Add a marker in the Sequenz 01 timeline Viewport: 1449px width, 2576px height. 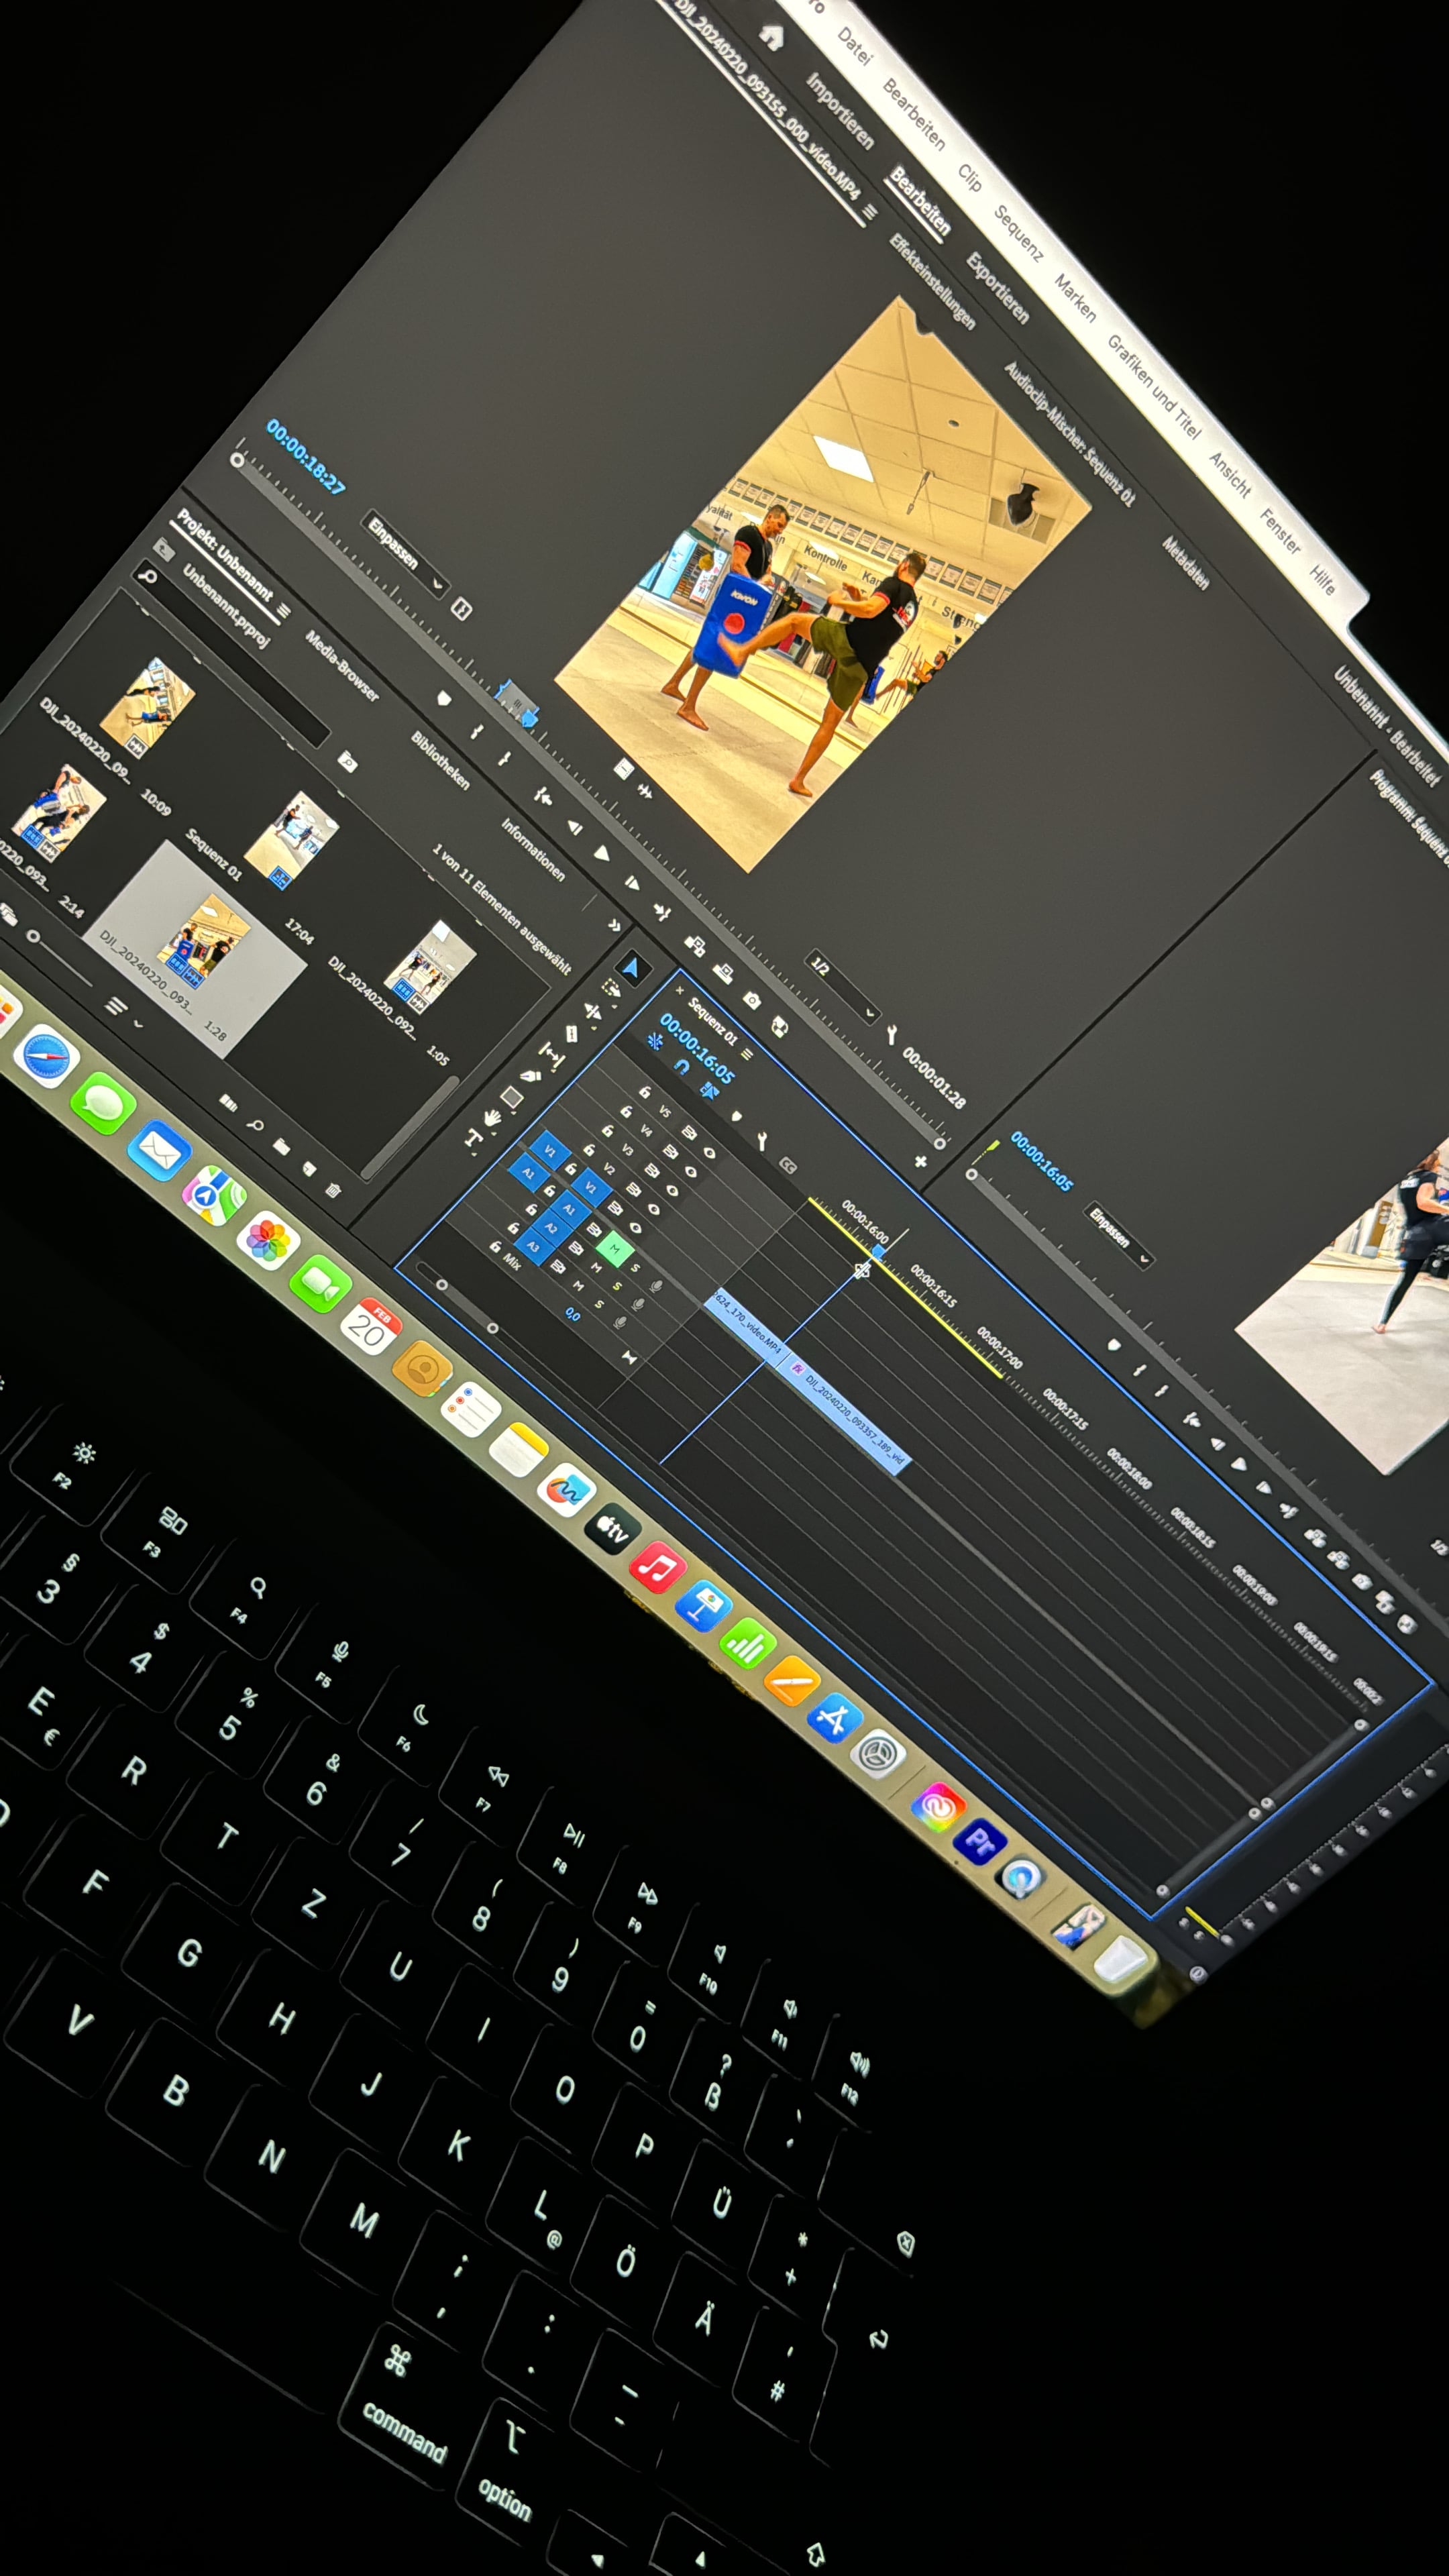(736, 1115)
